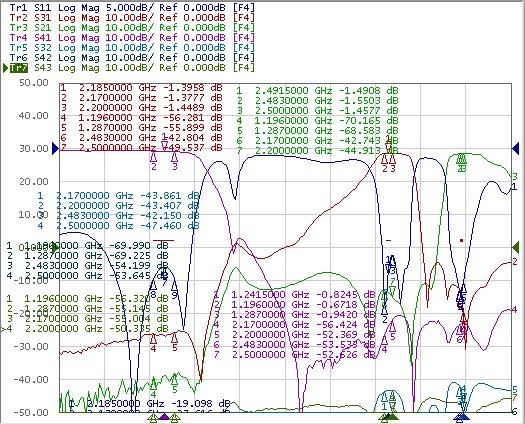
Task: Click the -50.00 Y-axis scale label
Action: (31, 413)
